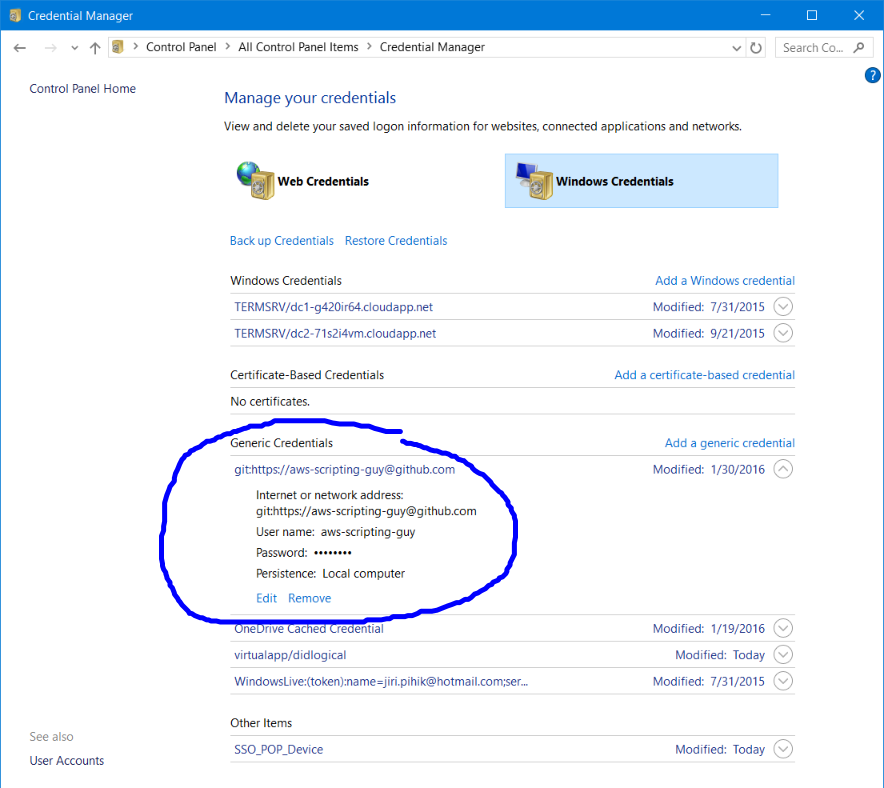Open User Accounts link

[x=67, y=760]
